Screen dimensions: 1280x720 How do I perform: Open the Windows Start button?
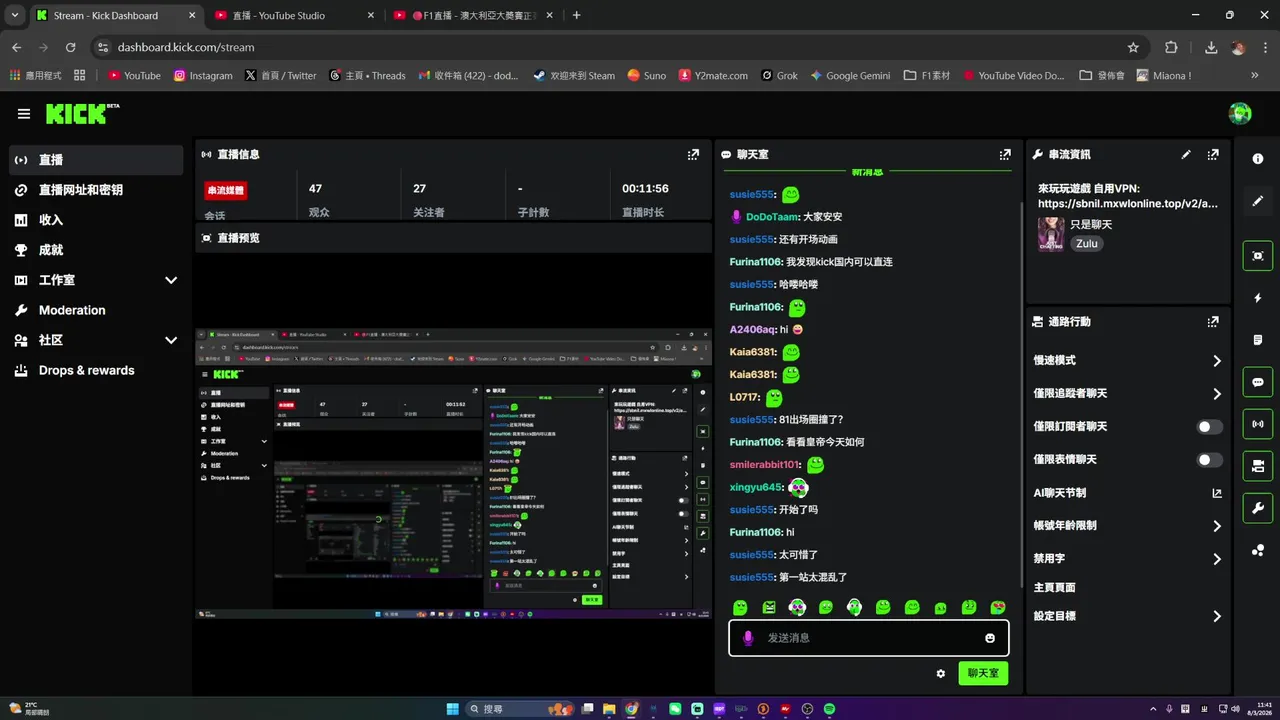[452, 709]
